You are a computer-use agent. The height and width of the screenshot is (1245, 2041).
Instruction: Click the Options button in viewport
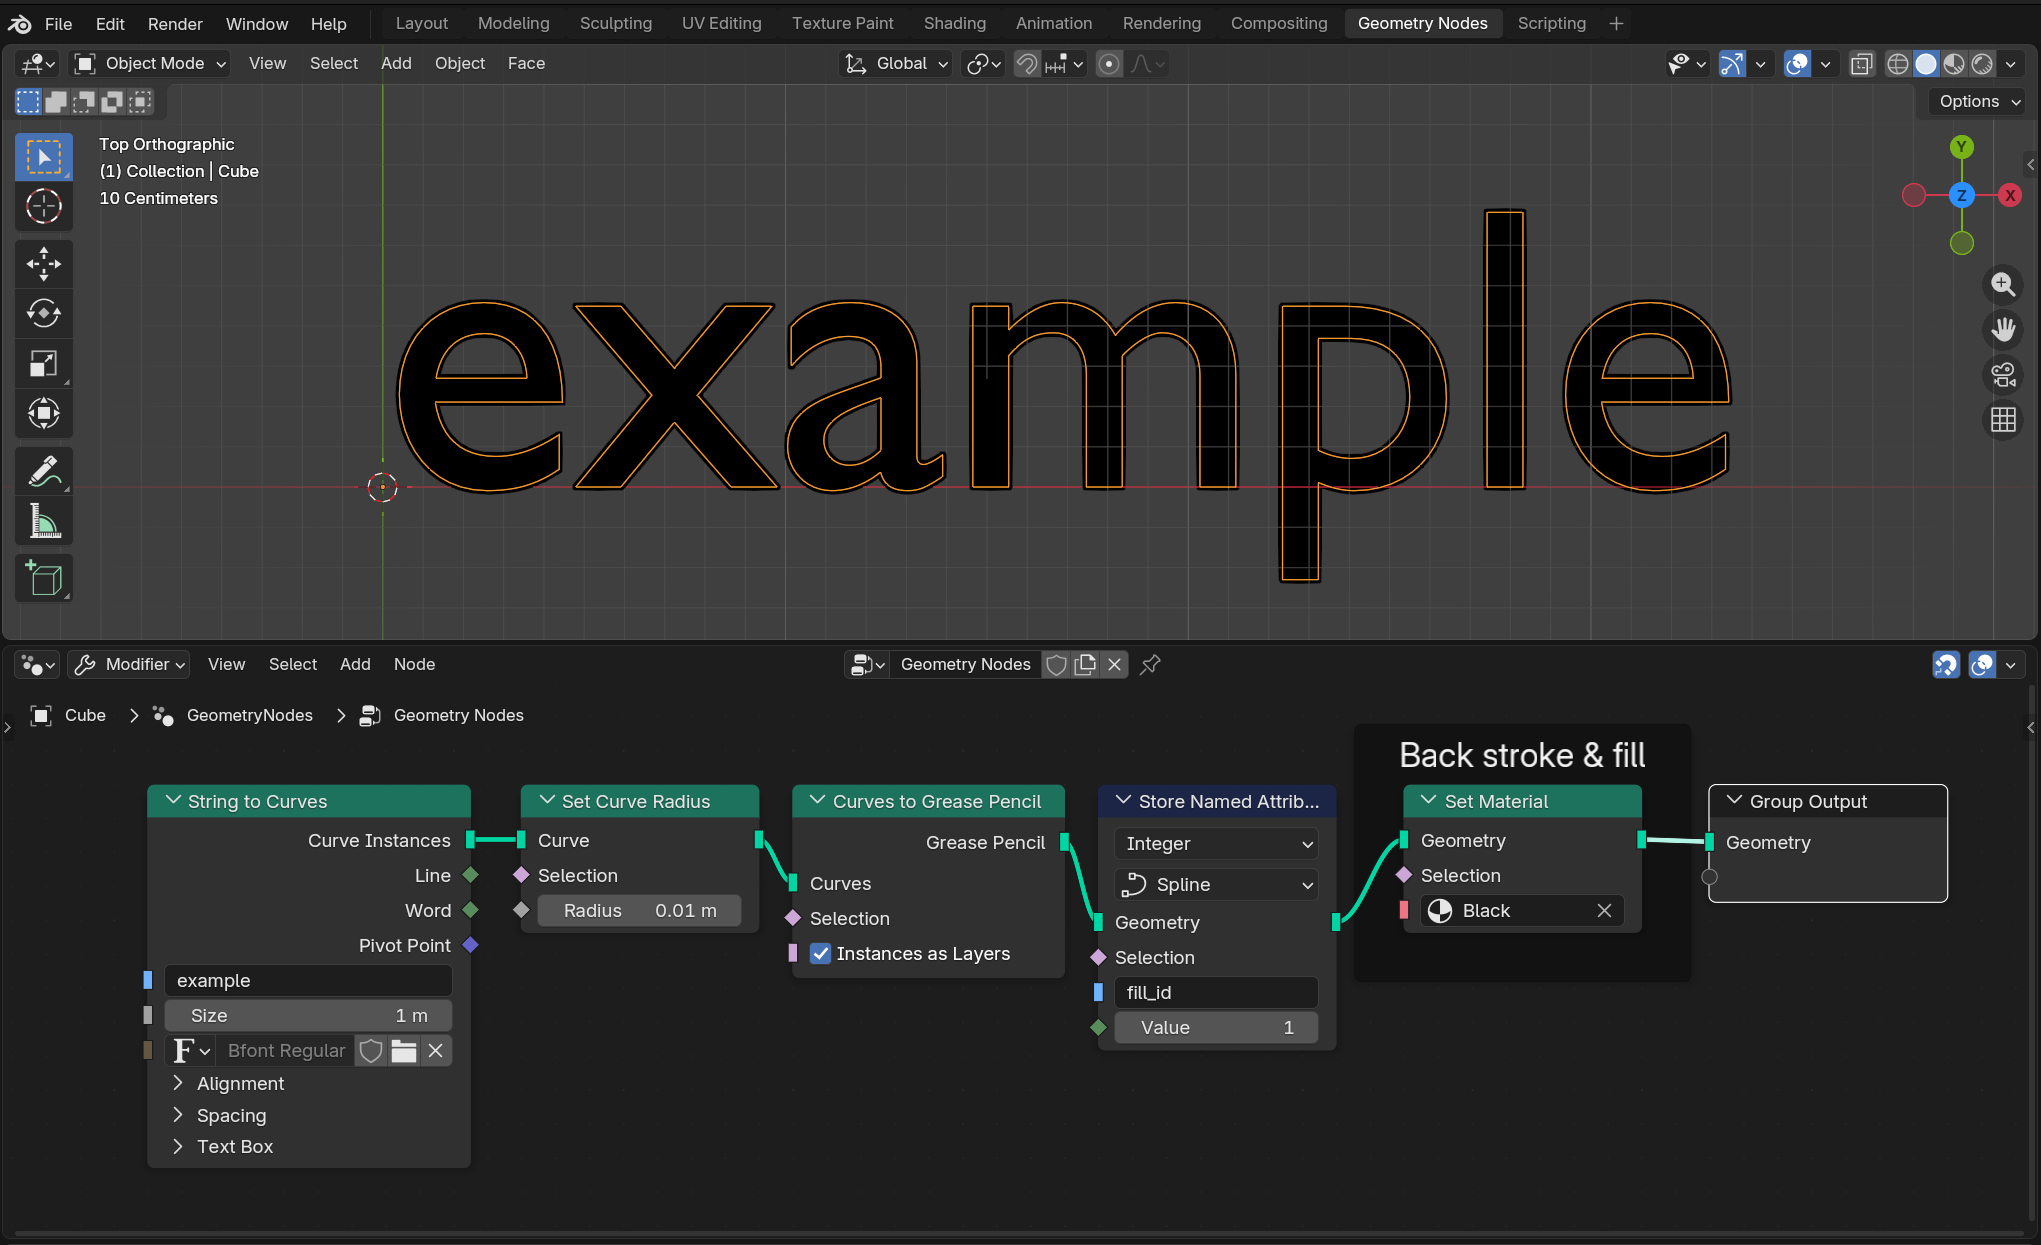click(x=1979, y=102)
